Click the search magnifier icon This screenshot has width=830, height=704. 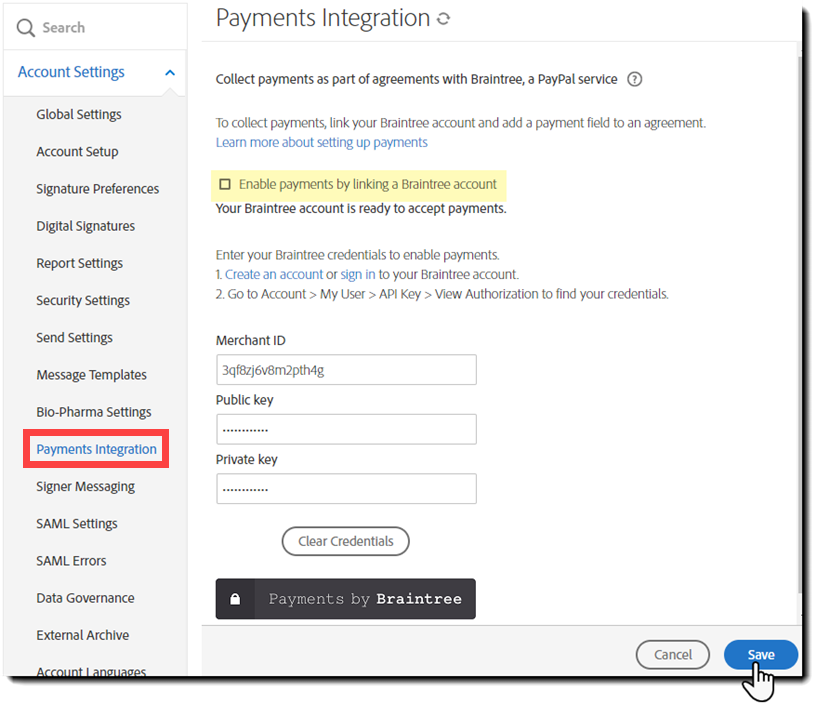click(x=25, y=28)
